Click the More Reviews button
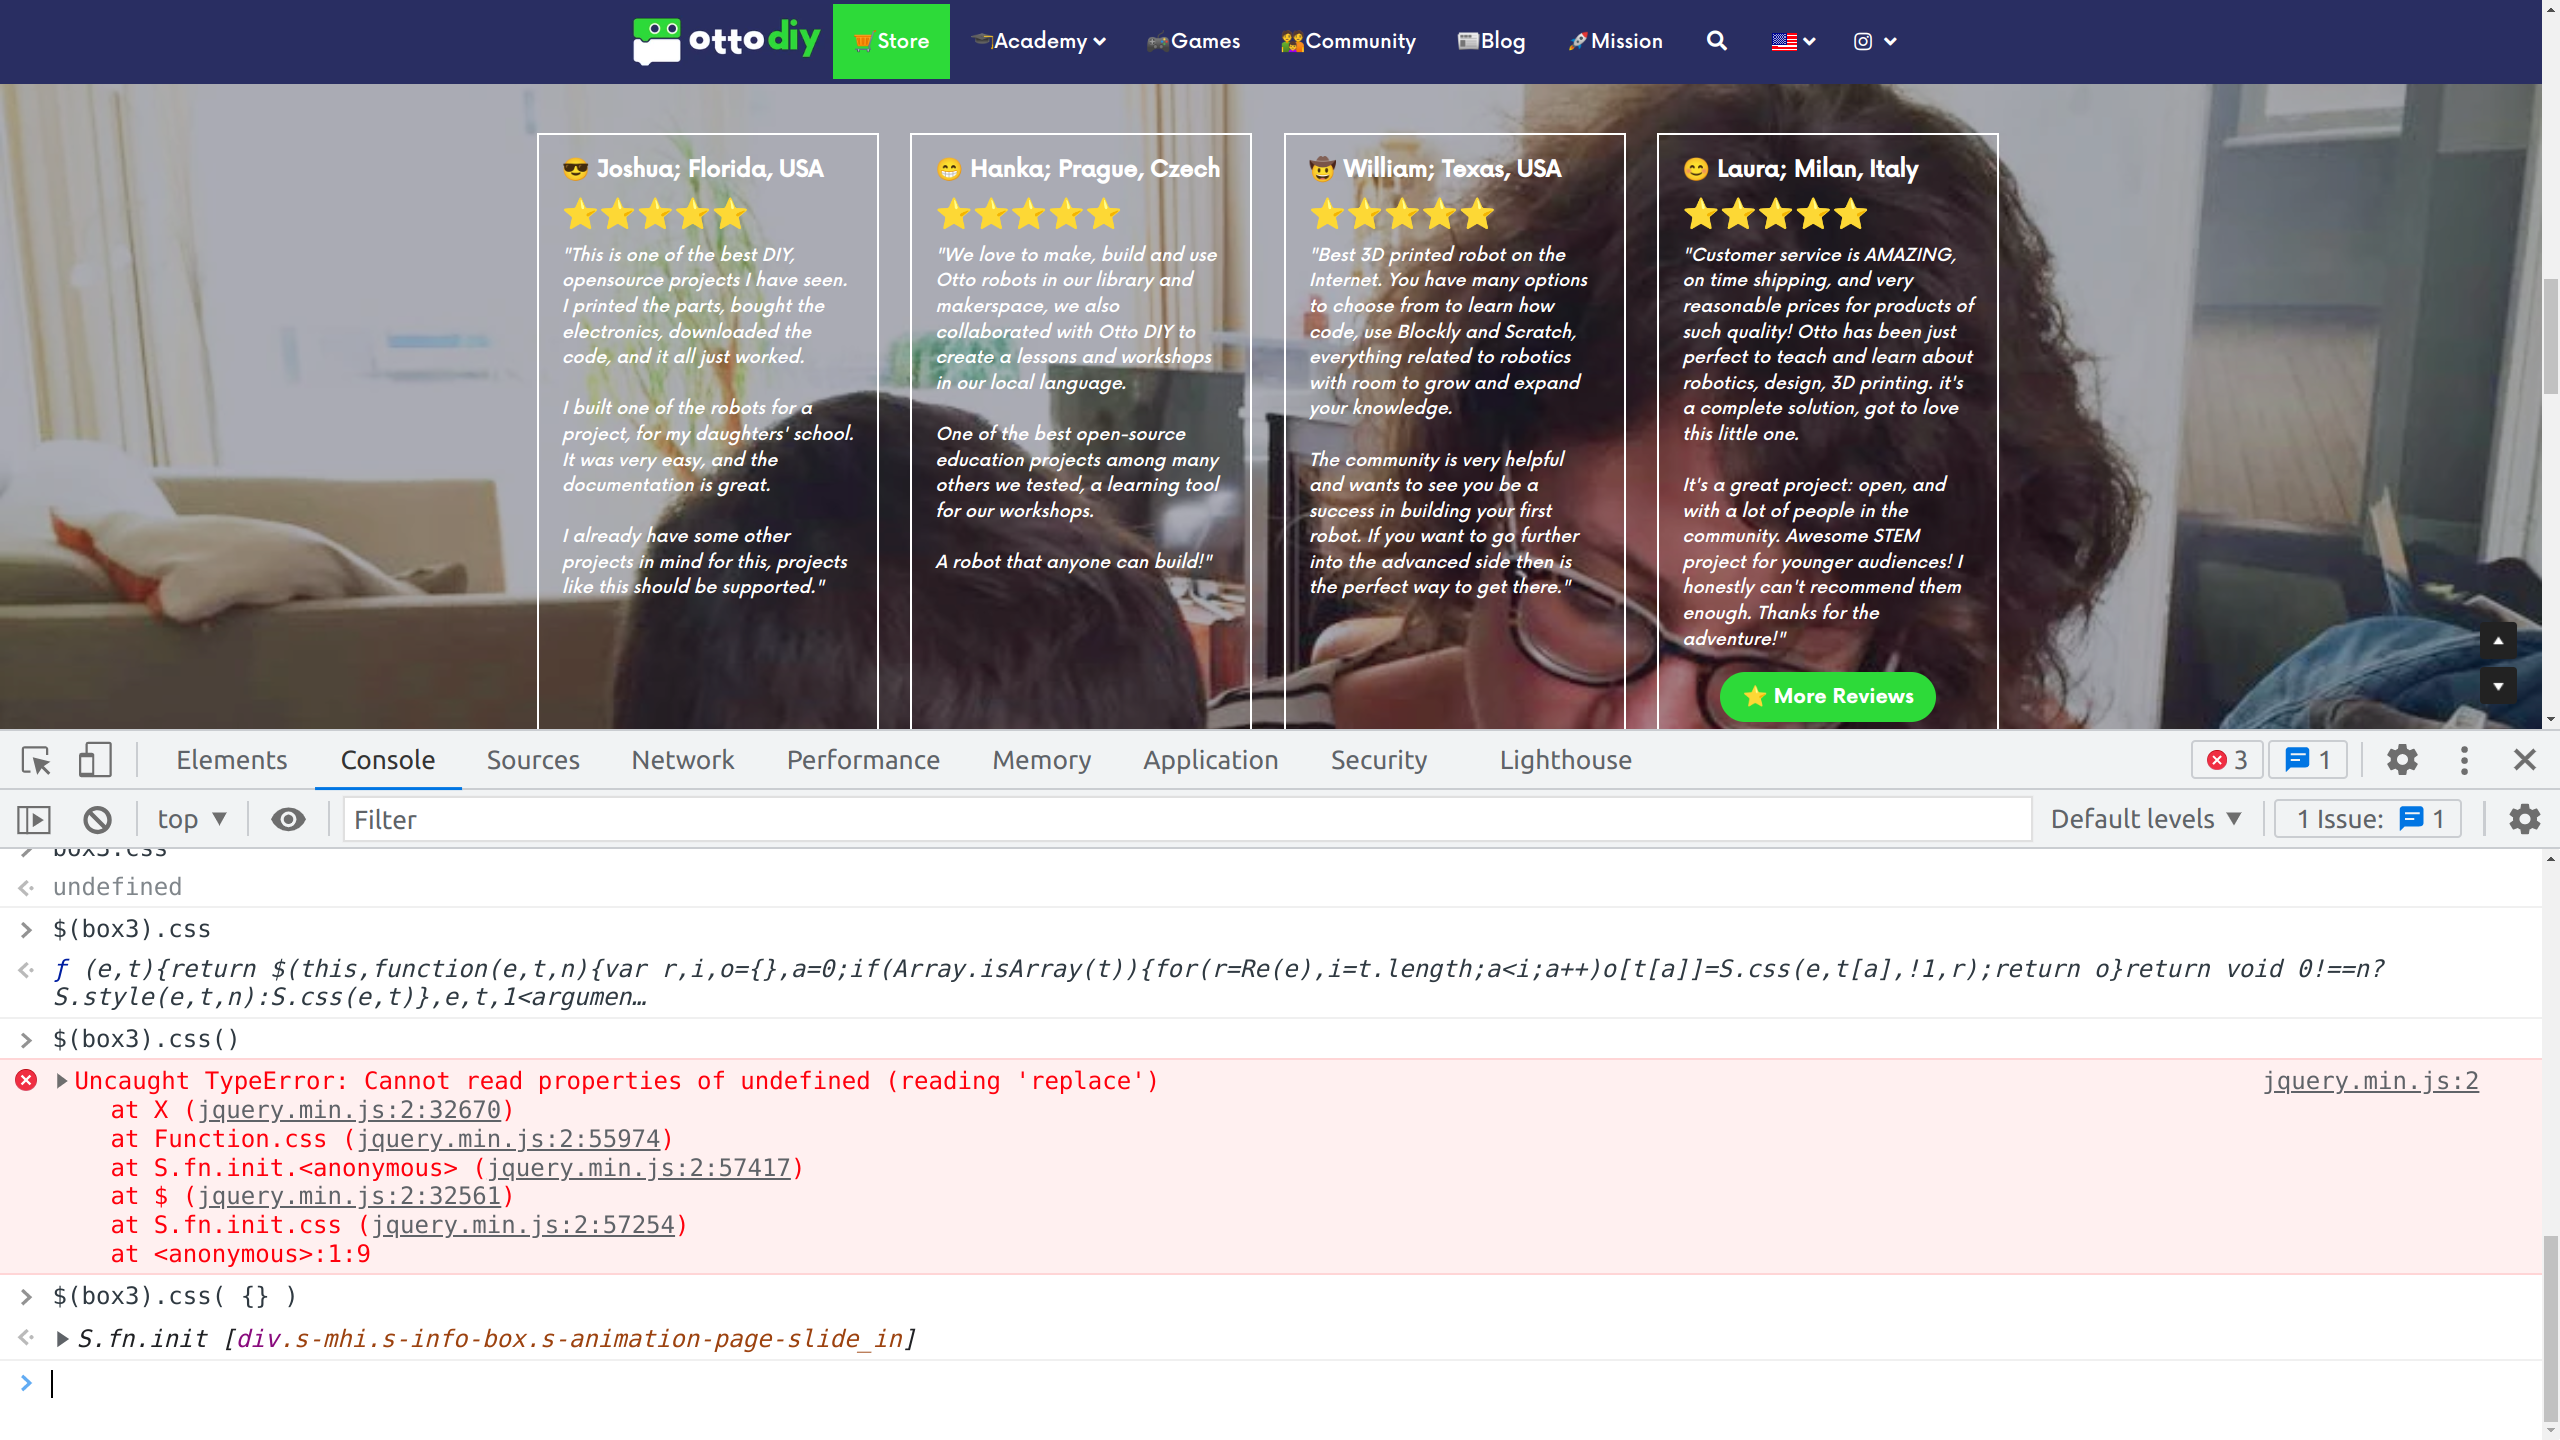Screen dimensions: 2560x1440 (1827, 696)
